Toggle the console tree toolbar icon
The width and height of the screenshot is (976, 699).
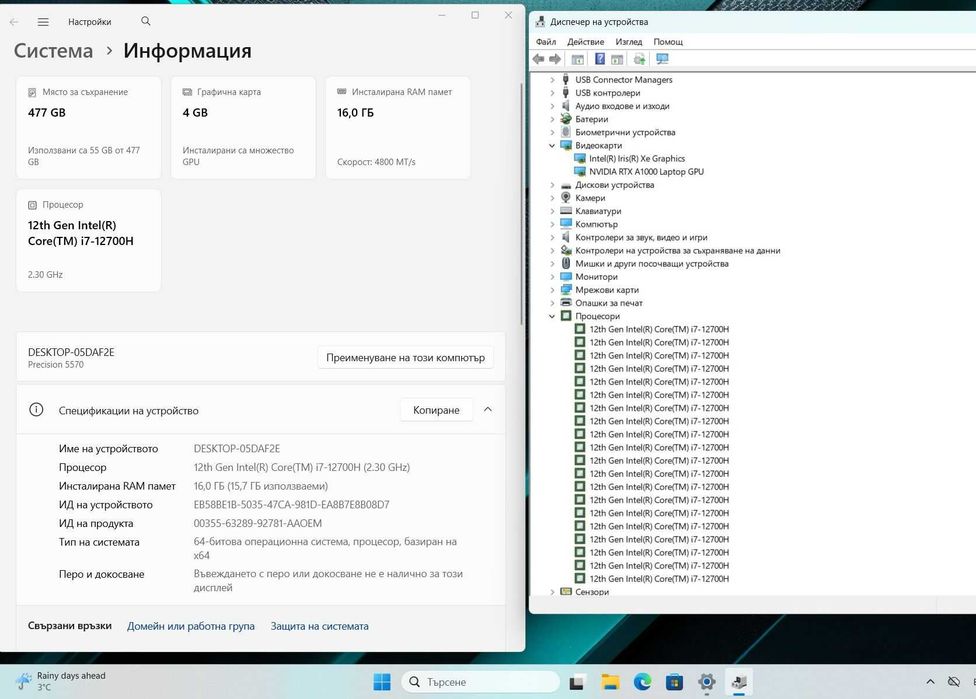pyautogui.click(x=578, y=59)
